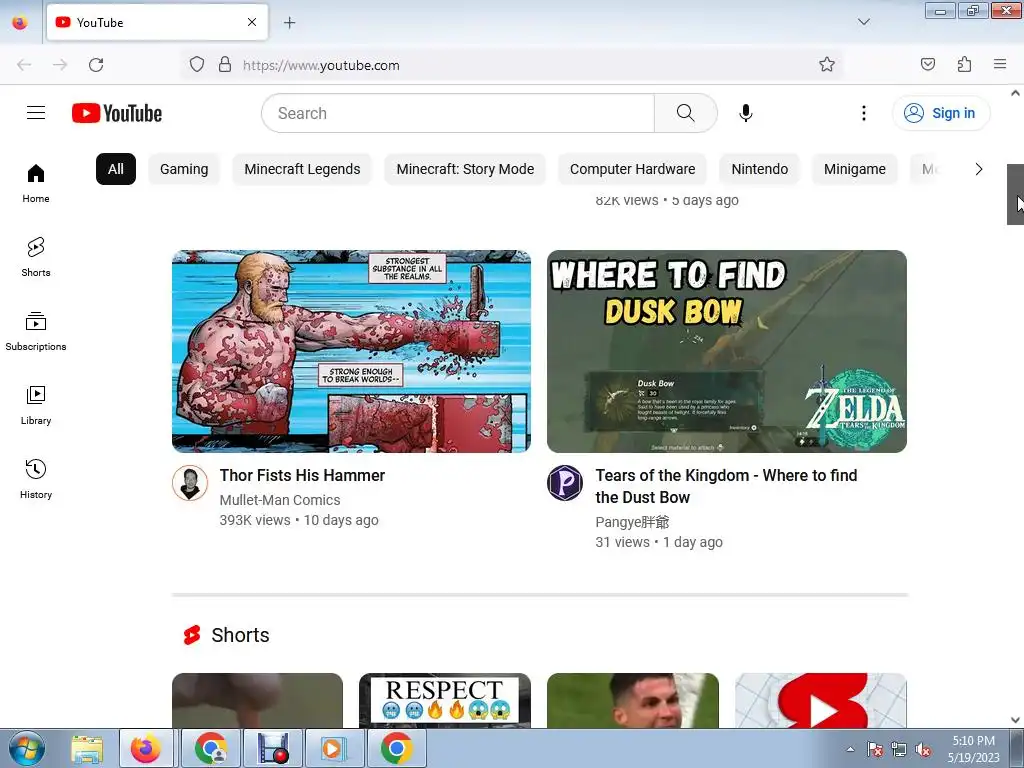1024x768 pixels.
Task: Click the address bar URL
Action: (321, 65)
